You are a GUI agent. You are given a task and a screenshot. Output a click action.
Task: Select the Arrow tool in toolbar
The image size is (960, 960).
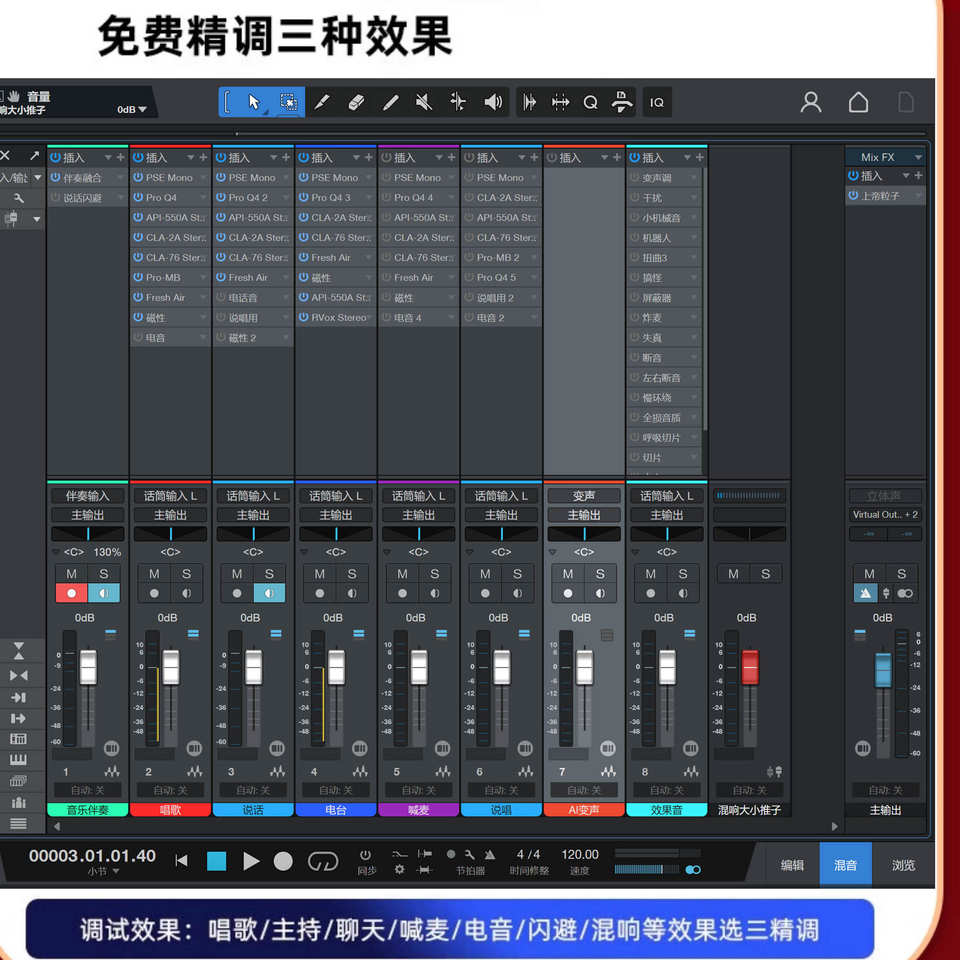[254, 102]
